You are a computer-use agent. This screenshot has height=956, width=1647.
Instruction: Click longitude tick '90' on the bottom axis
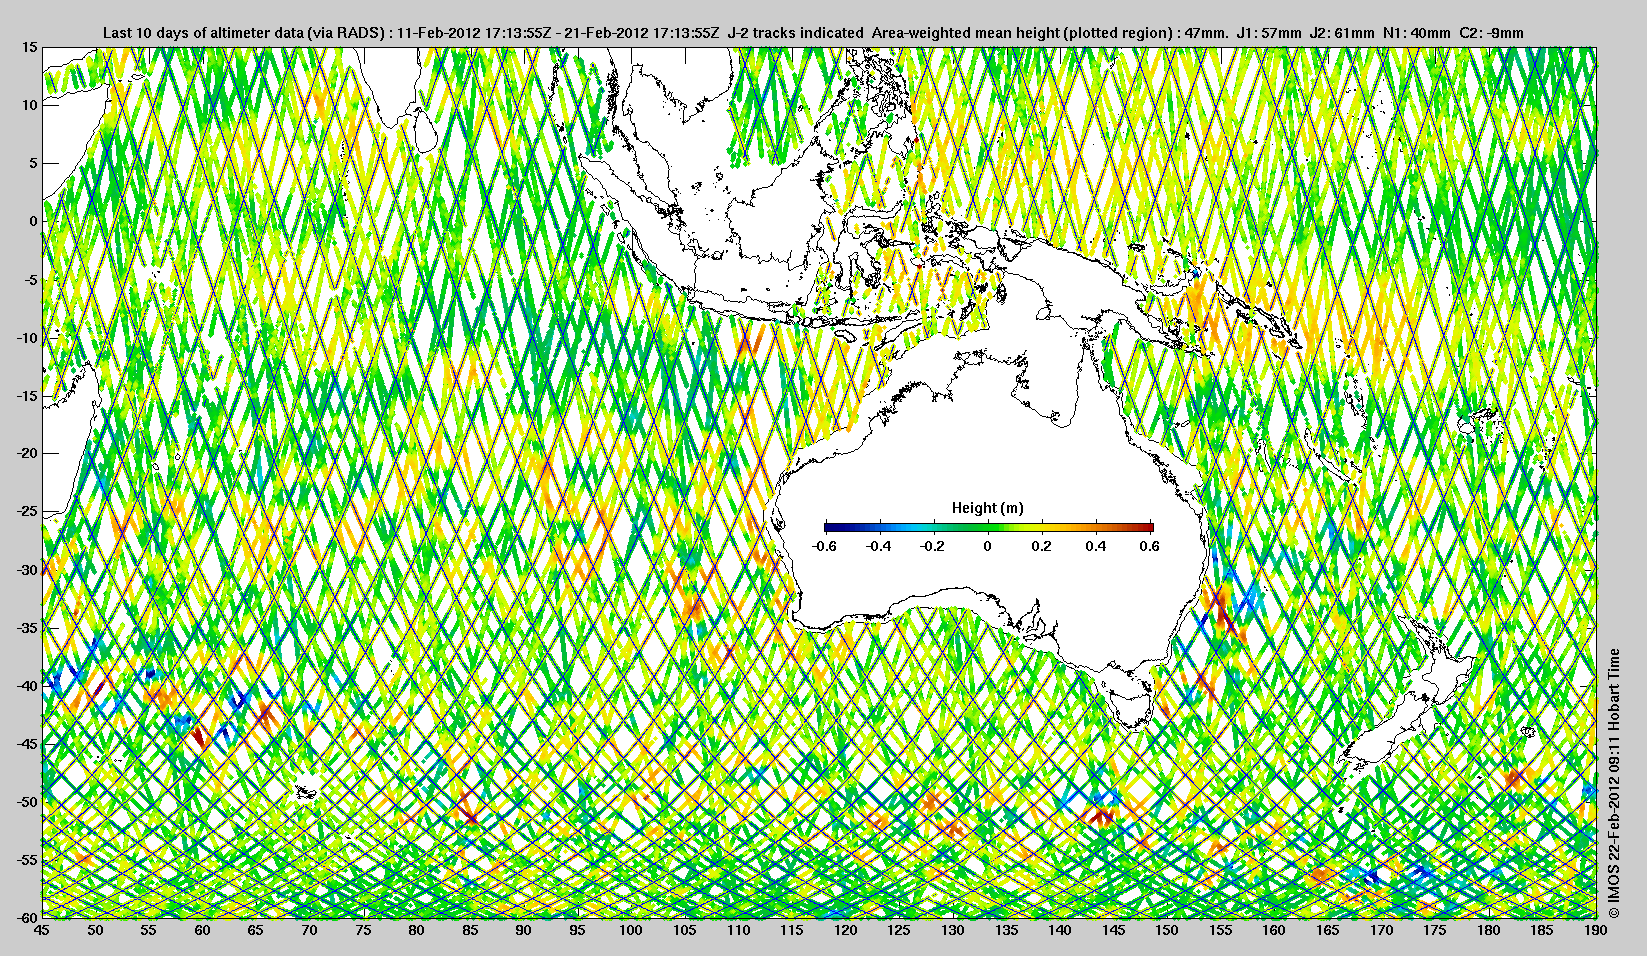523,930
